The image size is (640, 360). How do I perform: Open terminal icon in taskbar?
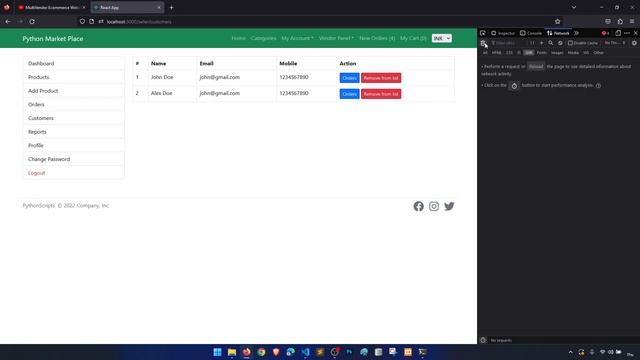(422, 352)
